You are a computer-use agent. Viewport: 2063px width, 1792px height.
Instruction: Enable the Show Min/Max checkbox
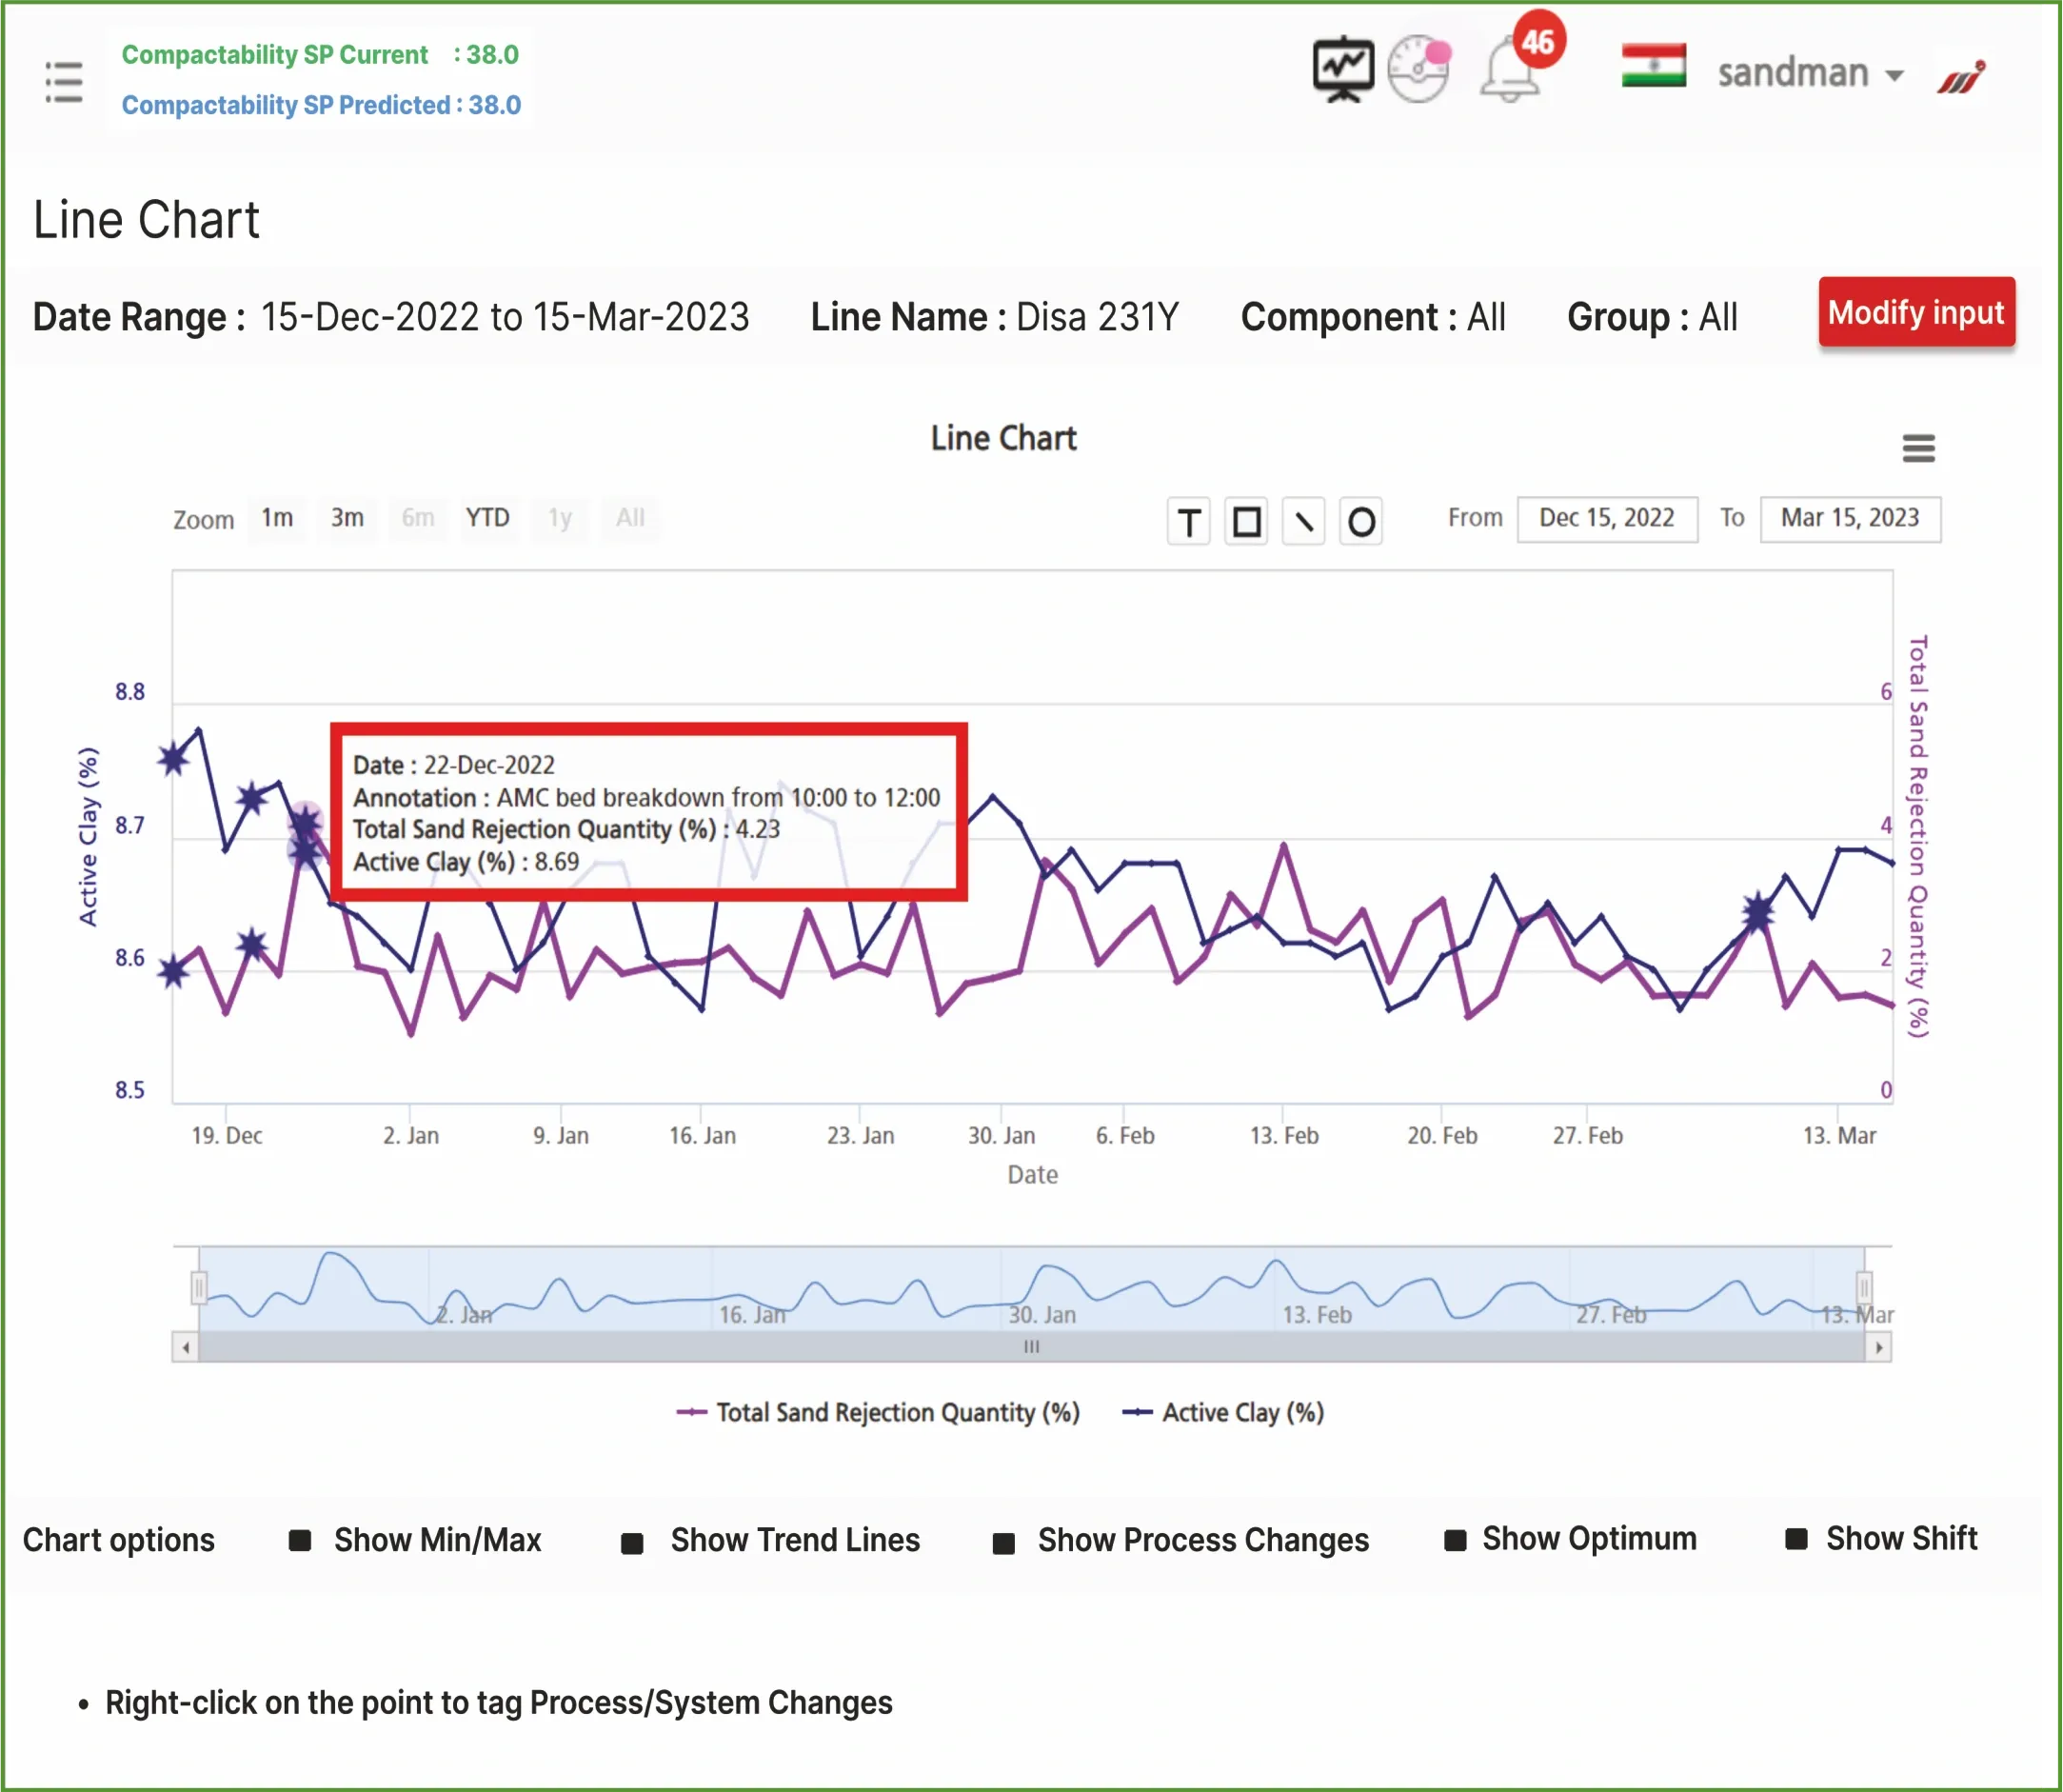click(x=299, y=1541)
